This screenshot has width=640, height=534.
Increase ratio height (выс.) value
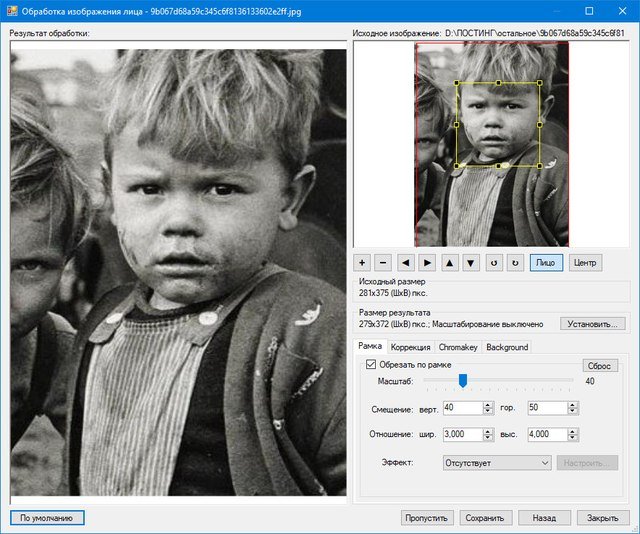(573, 431)
